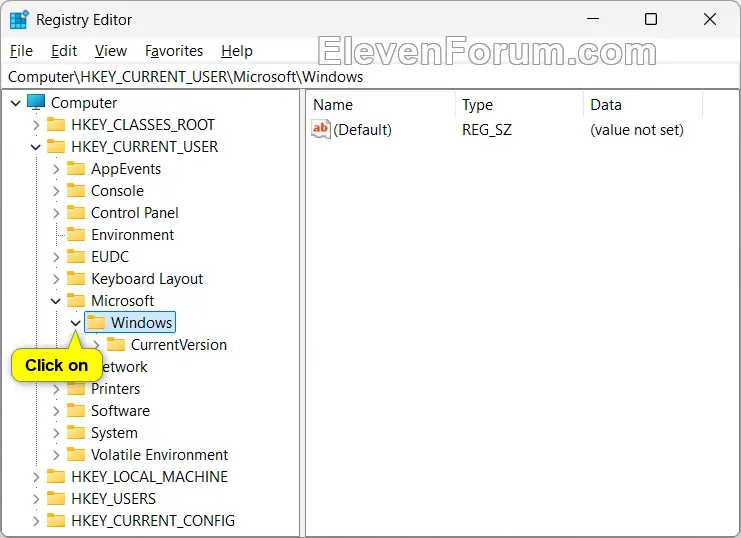
Task: Click the Software folder icon
Action: coord(76,410)
